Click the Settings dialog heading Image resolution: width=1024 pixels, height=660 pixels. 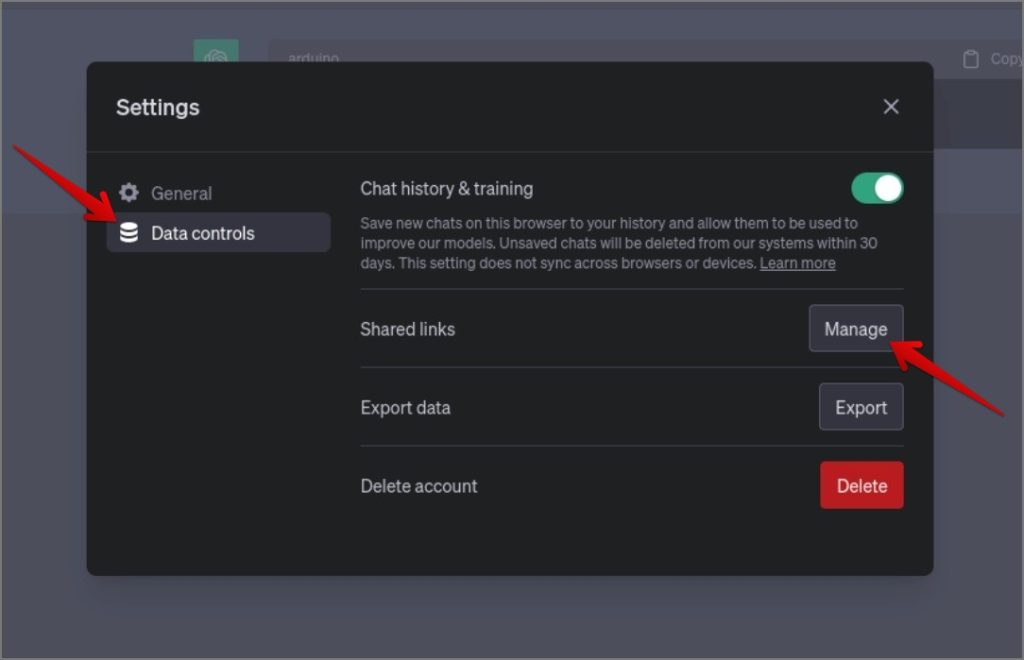[157, 107]
